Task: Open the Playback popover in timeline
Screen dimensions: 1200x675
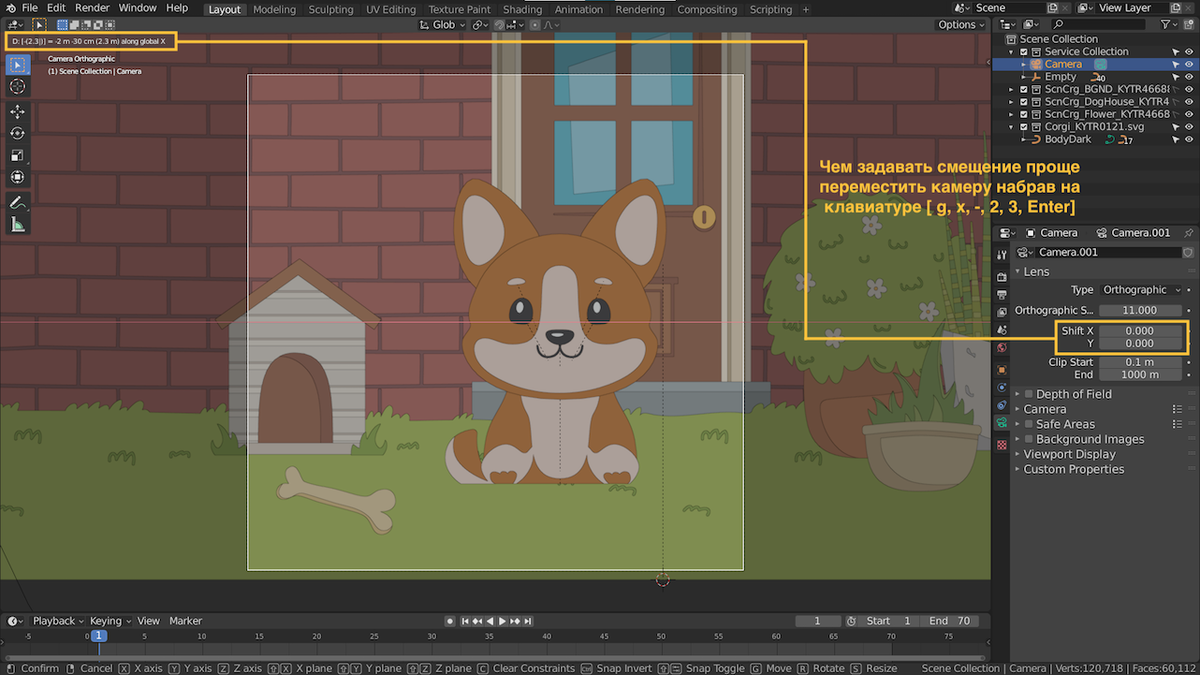Action: pyautogui.click(x=58, y=621)
